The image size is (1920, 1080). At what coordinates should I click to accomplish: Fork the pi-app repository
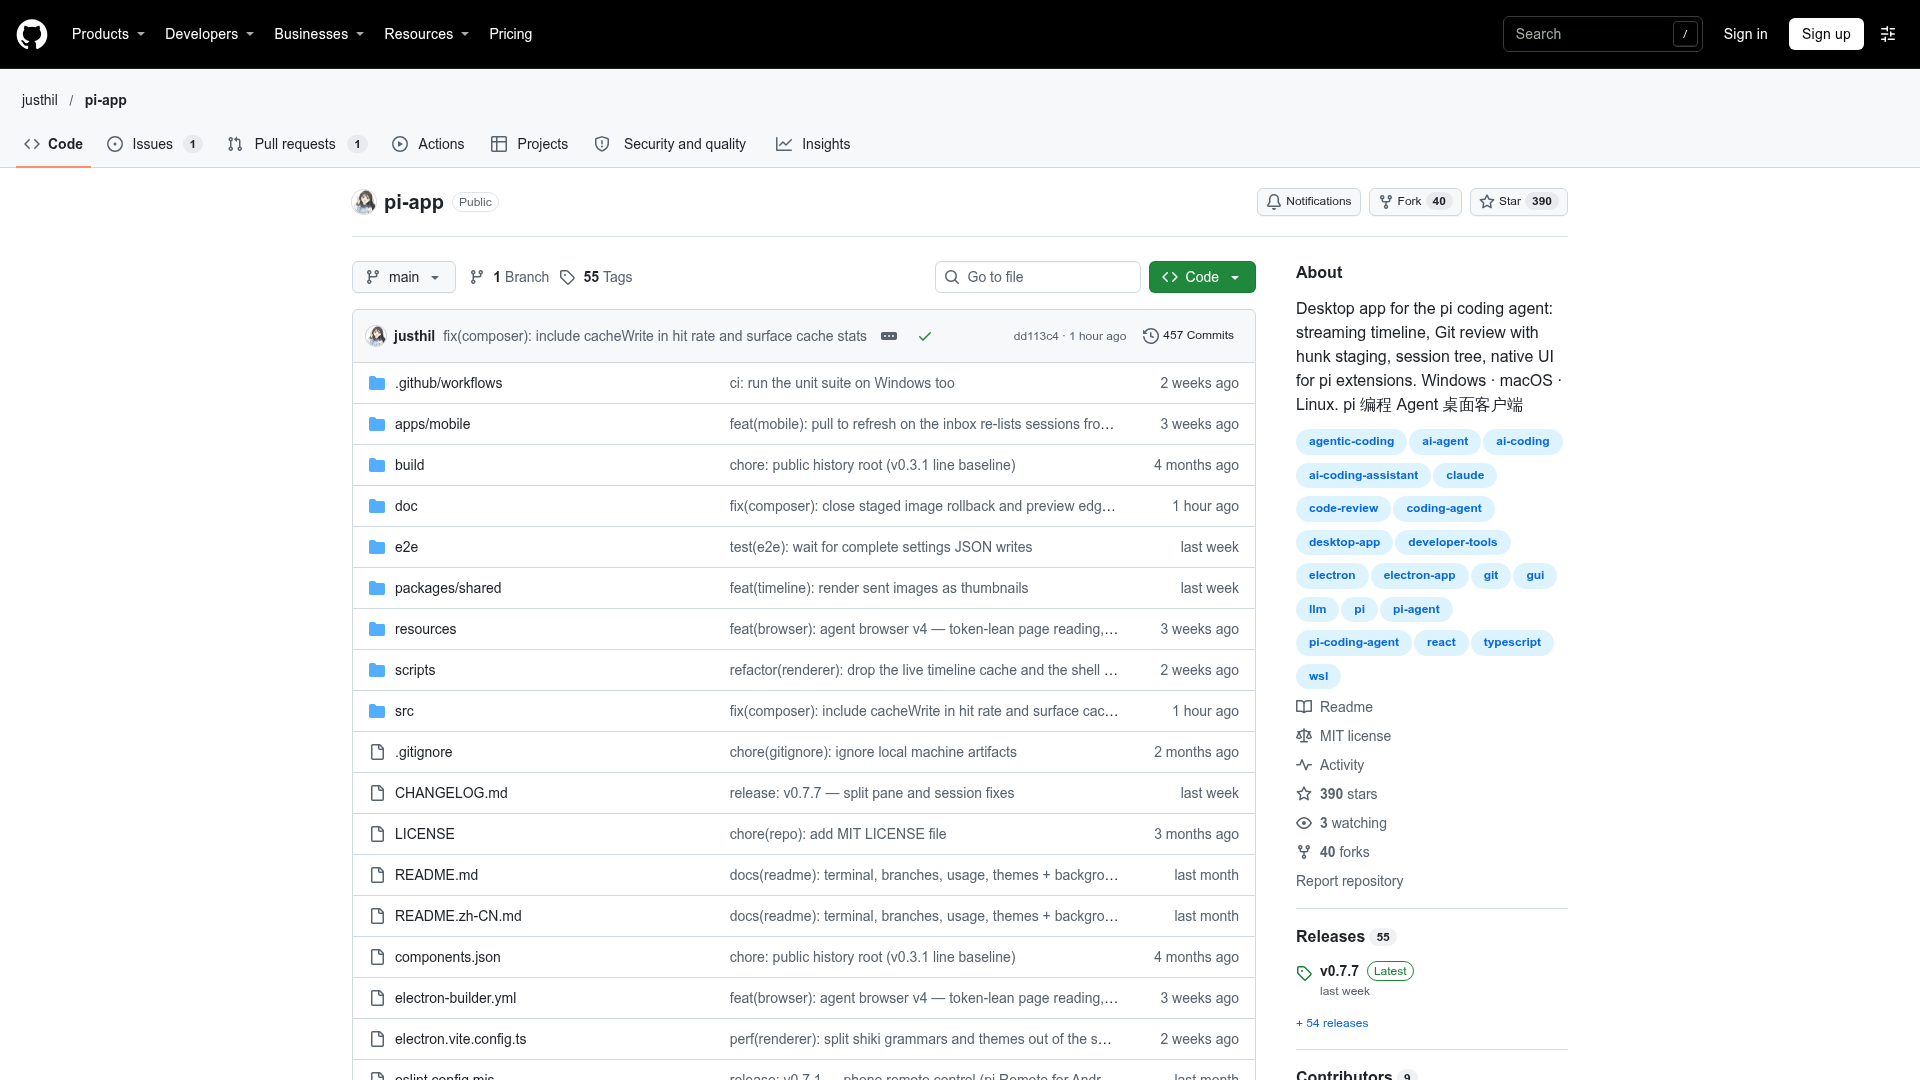tap(1415, 202)
